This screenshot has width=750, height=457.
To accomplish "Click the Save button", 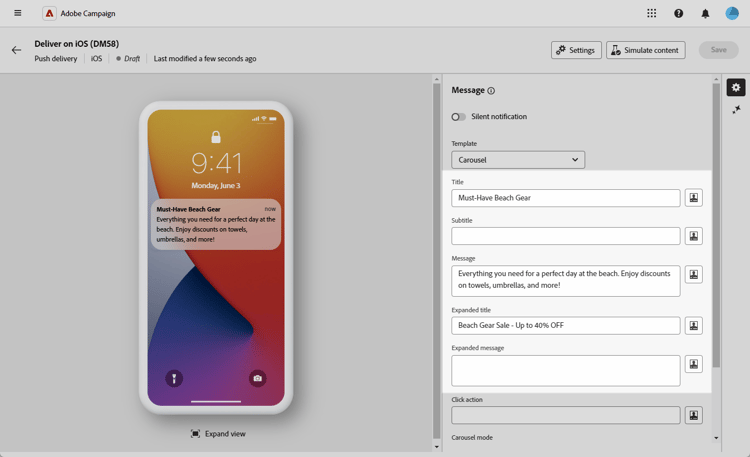I will [718, 50].
